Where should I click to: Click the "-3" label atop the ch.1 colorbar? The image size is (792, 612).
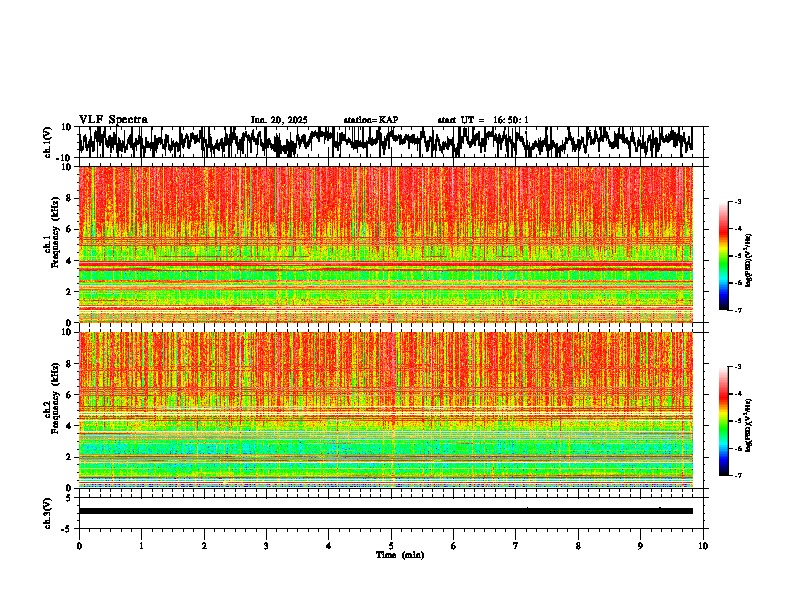pos(738,201)
